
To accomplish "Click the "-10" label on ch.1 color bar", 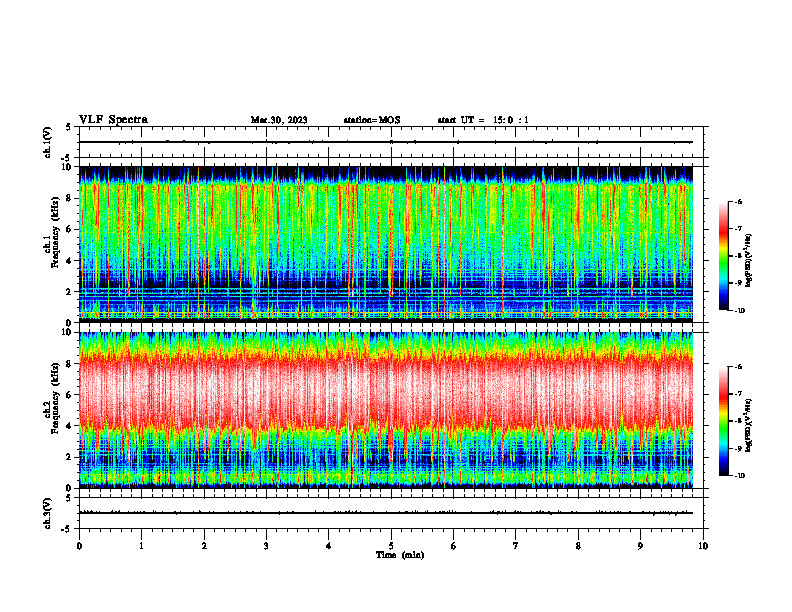I will click(x=738, y=311).
